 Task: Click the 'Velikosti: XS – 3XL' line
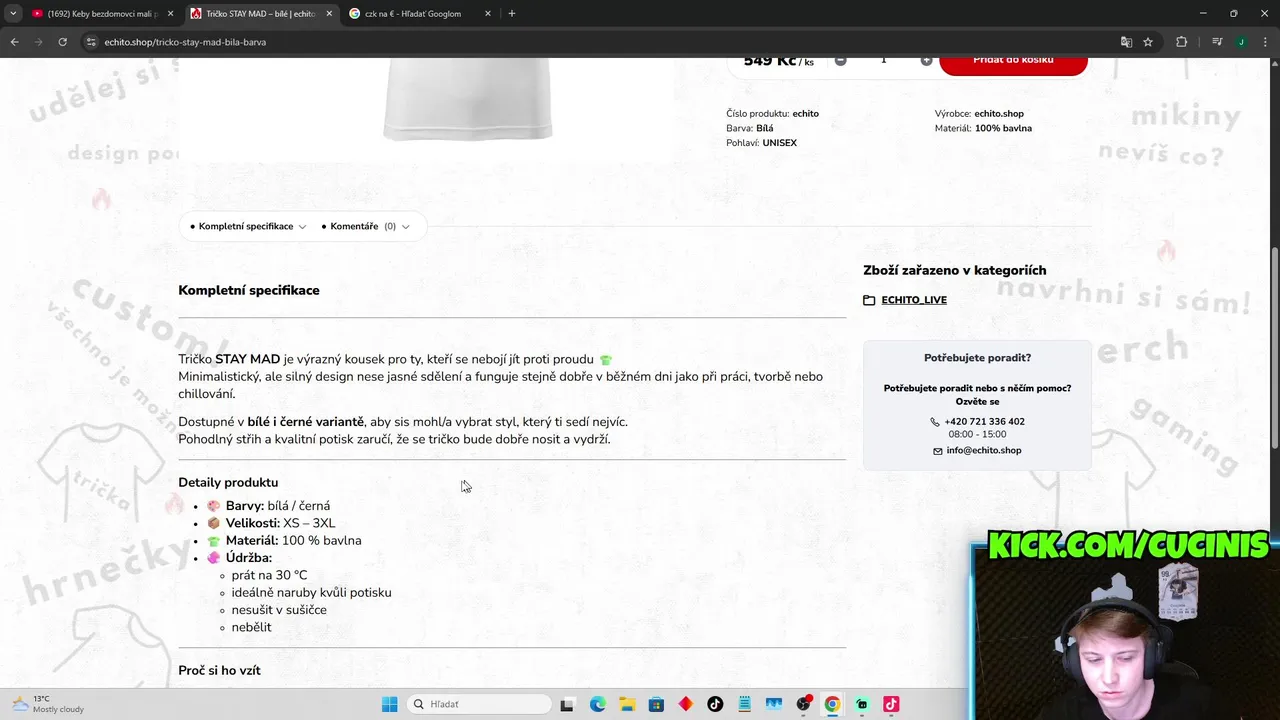(x=280, y=523)
